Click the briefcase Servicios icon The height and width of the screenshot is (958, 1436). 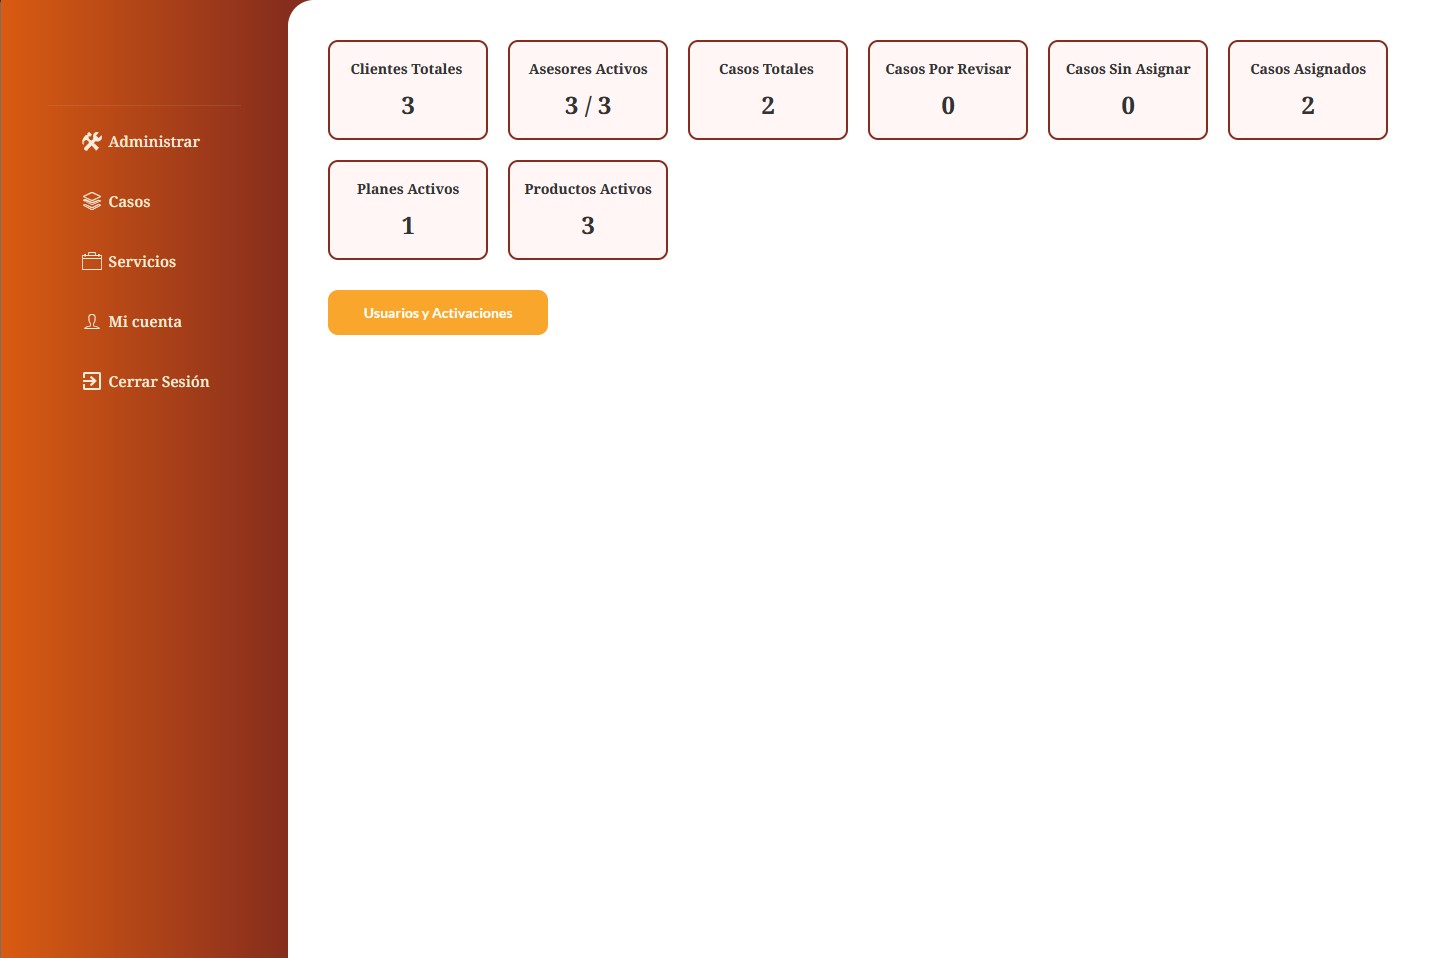[91, 262]
